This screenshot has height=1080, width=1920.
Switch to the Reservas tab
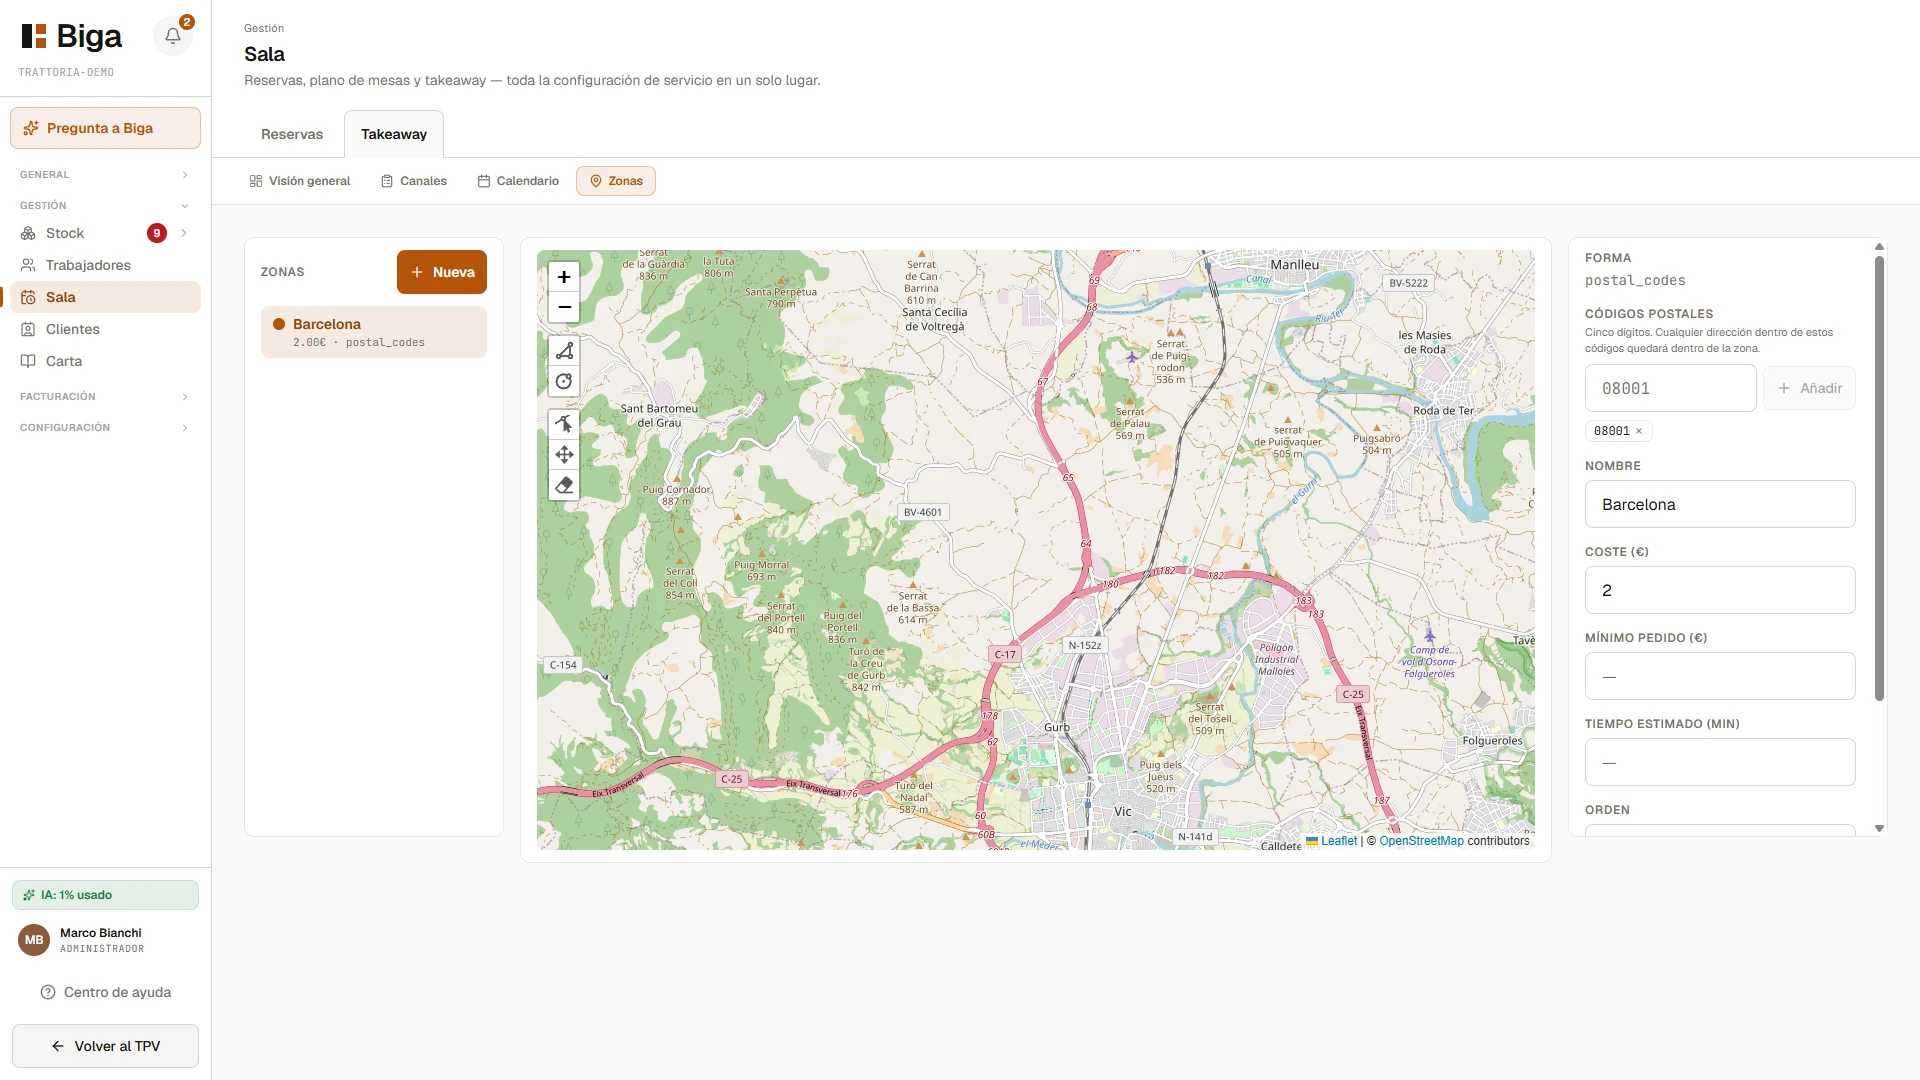[x=292, y=134]
